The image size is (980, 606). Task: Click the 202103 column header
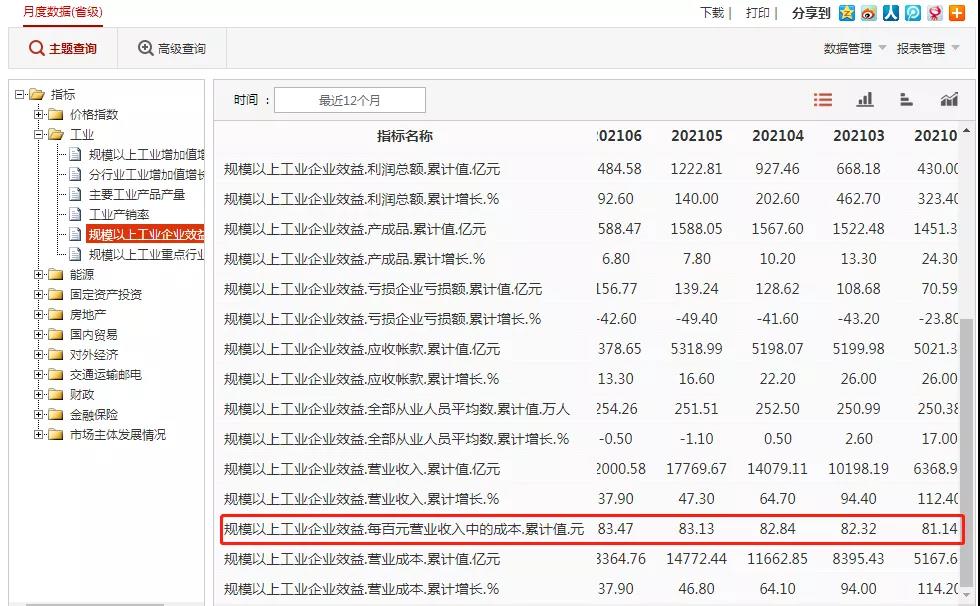tap(859, 136)
